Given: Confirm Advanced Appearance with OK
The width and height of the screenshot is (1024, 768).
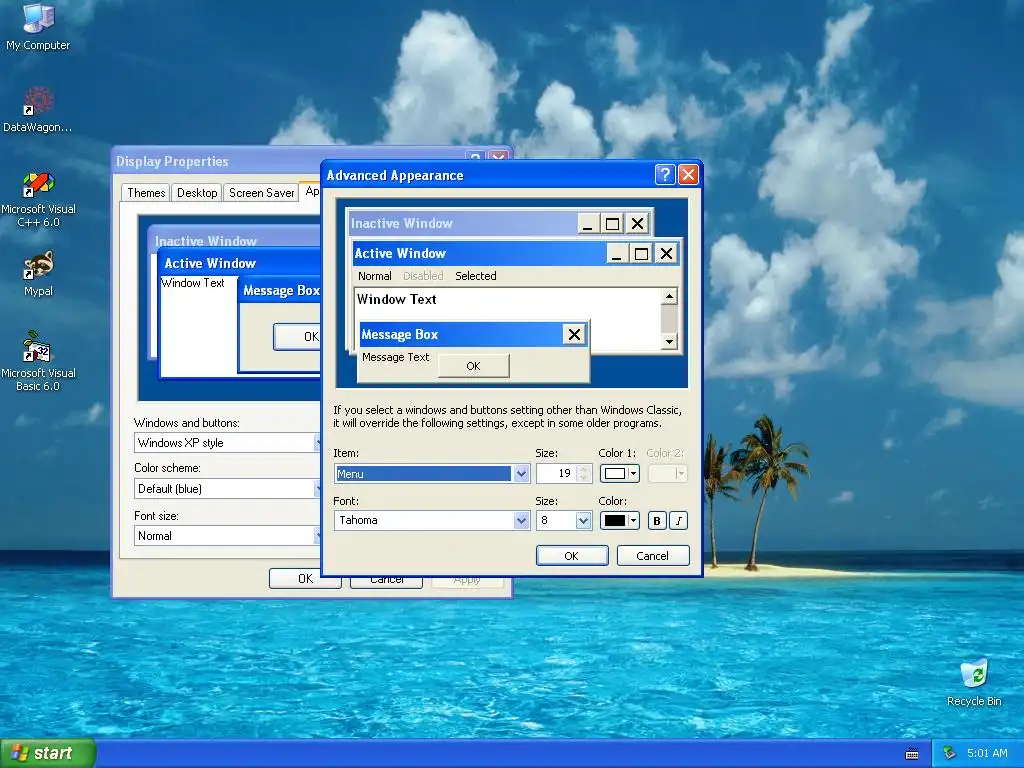Looking at the screenshot, I should click(571, 556).
